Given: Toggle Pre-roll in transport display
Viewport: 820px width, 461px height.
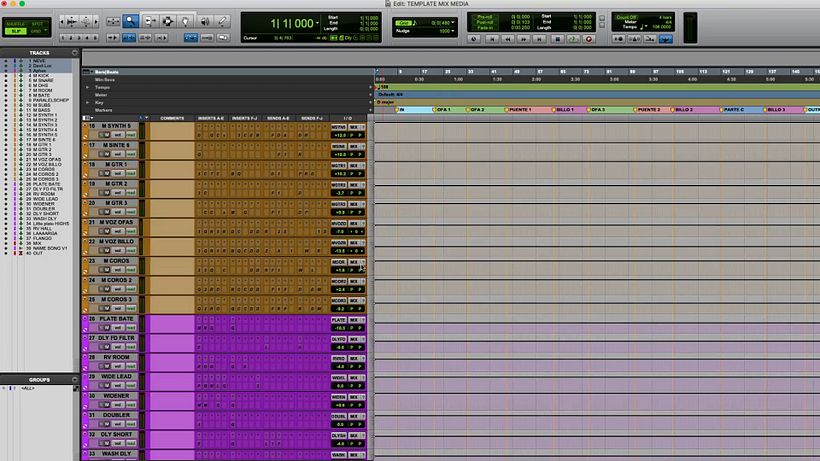Looking at the screenshot, I should pyautogui.click(x=485, y=17).
